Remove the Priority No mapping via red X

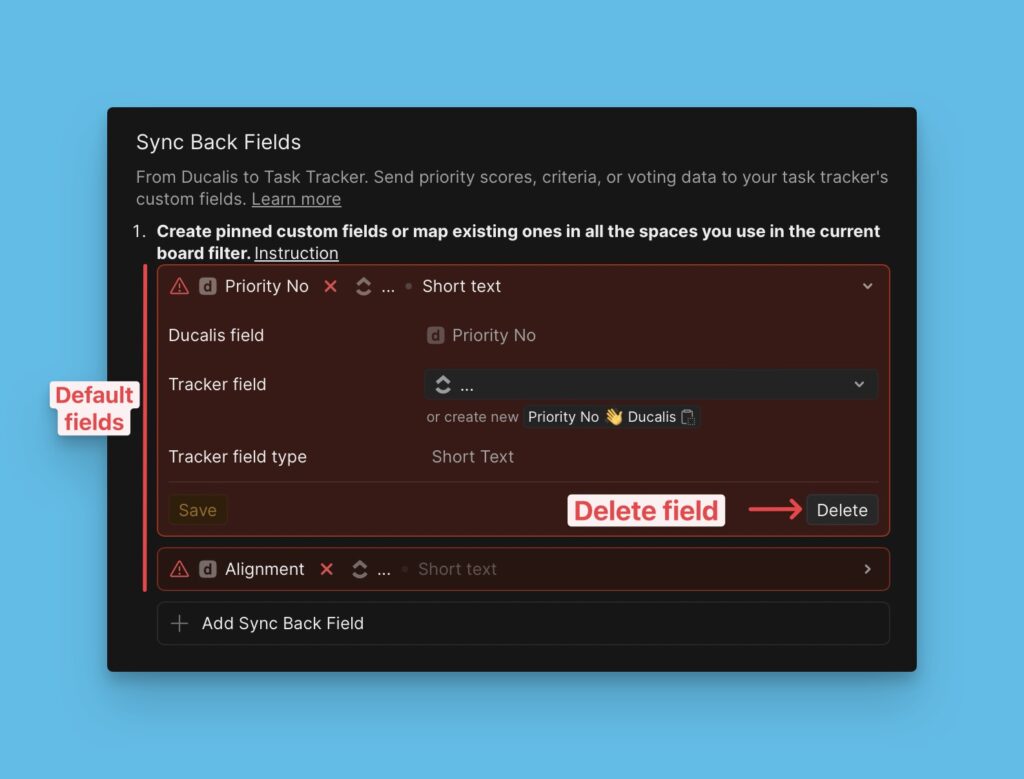[x=330, y=286]
